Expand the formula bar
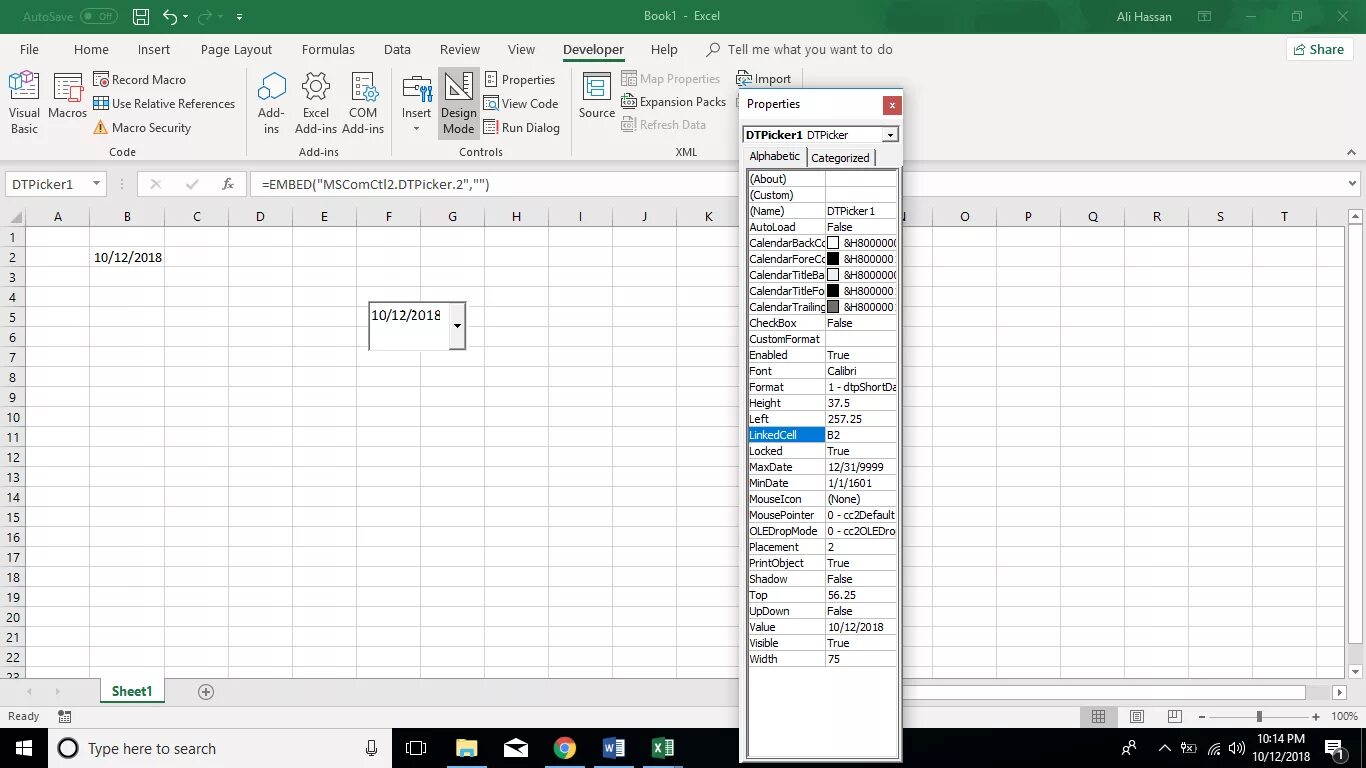The image size is (1366, 768). pos(1353,184)
